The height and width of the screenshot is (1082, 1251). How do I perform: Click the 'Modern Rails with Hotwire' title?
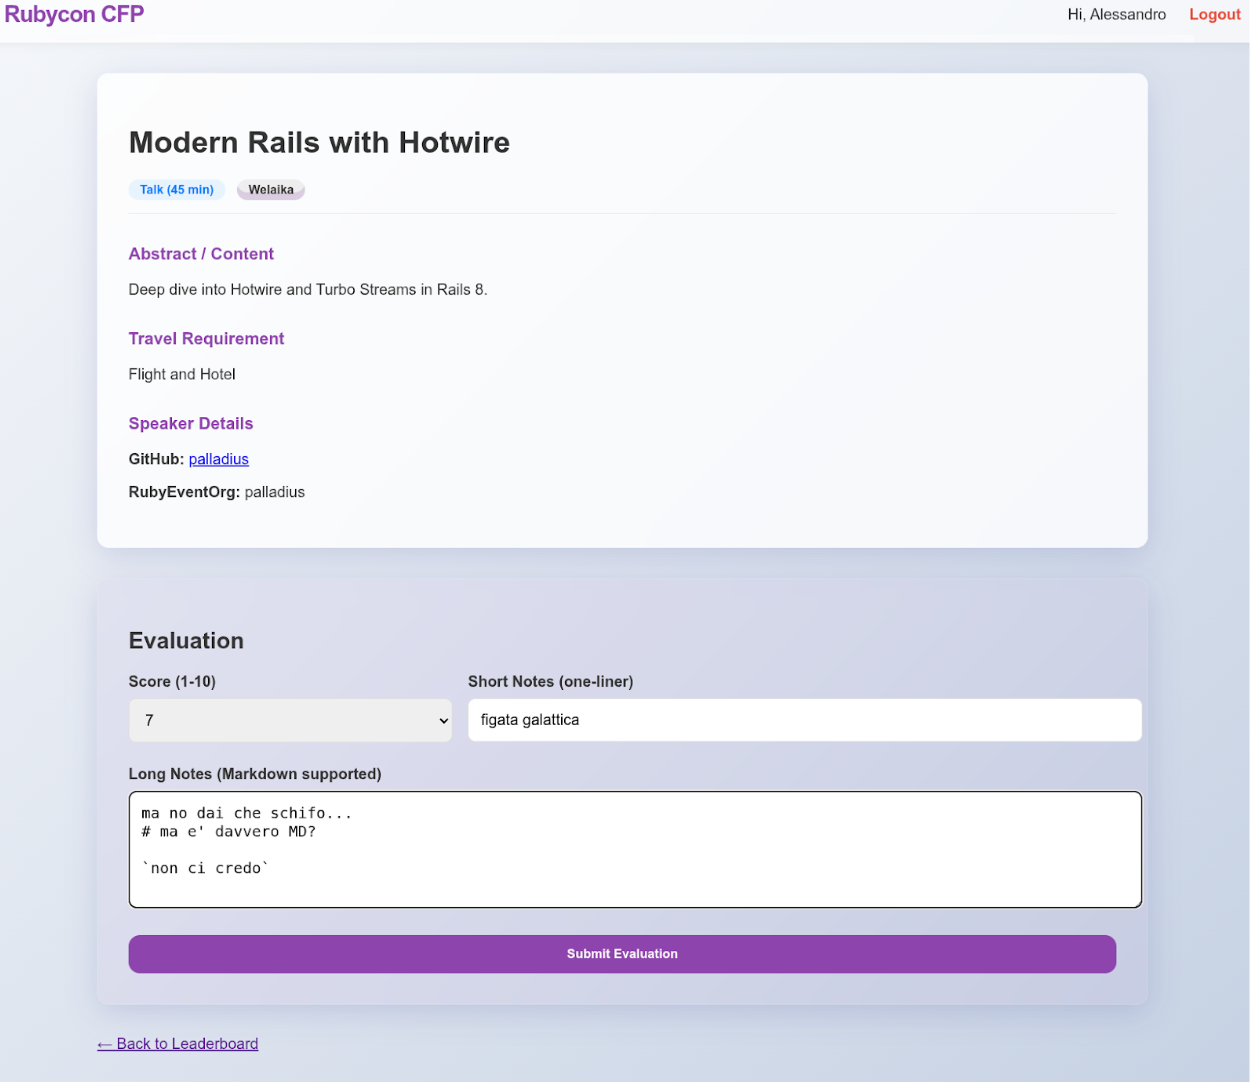319,143
